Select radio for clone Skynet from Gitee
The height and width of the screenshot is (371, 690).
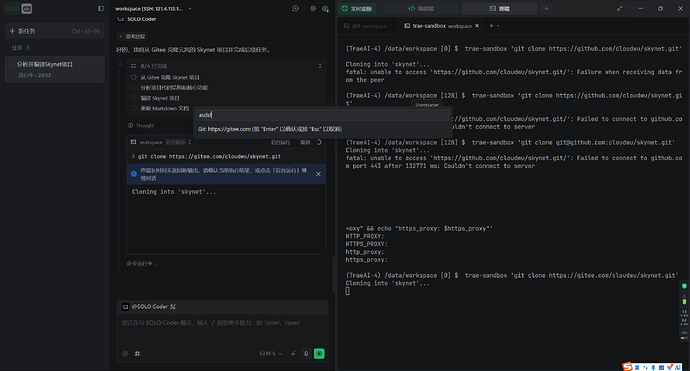[x=134, y=77]
